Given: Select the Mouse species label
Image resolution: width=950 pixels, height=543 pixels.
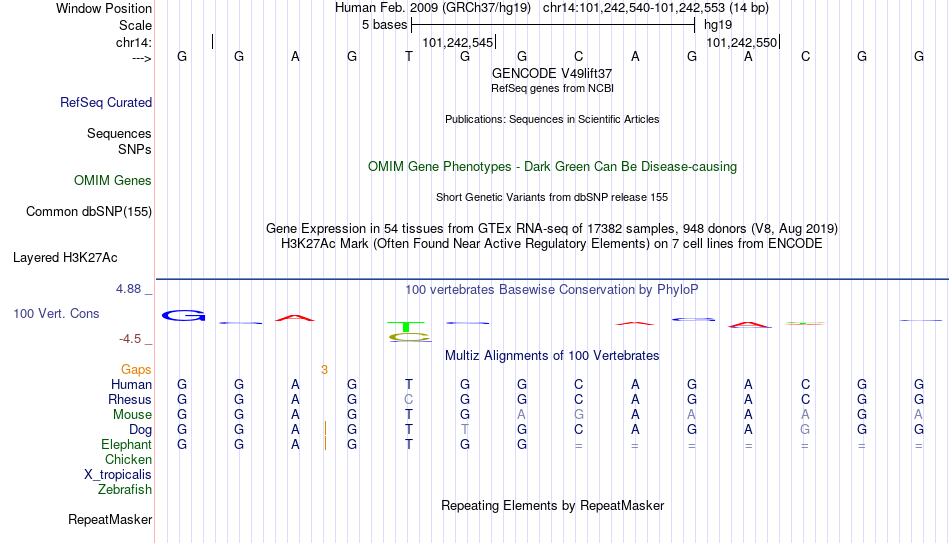Looking at the screenshot, I should point(132,415).
